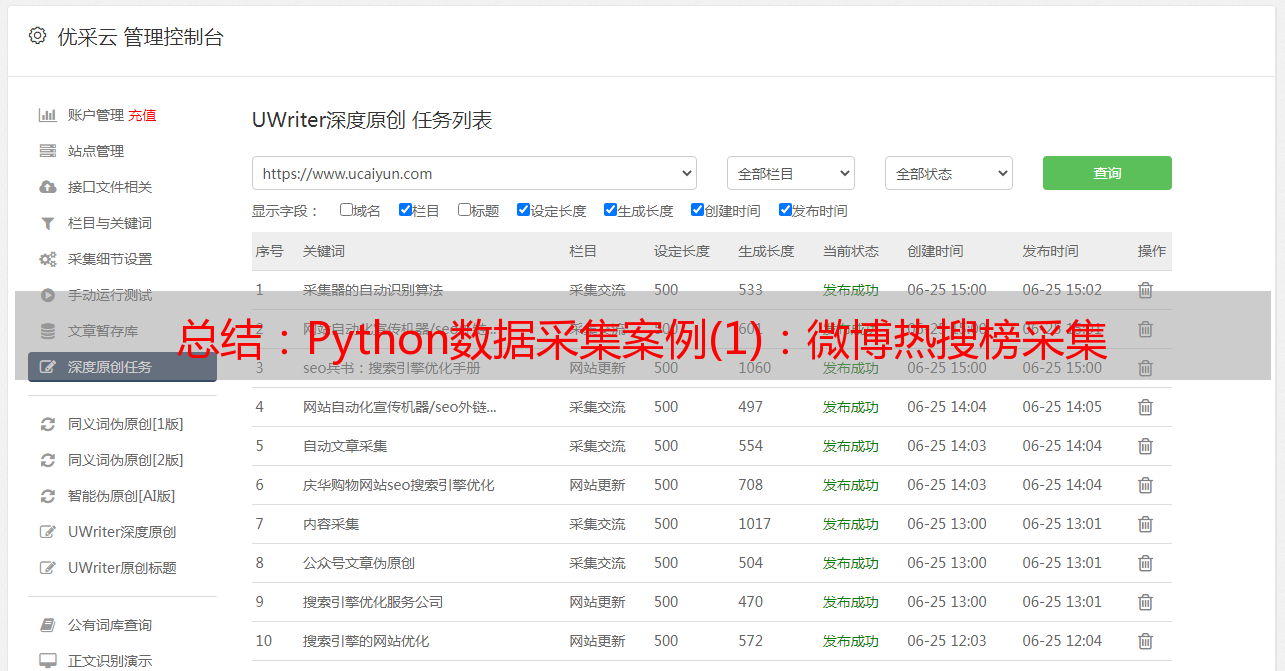This screenshot has width=1285, height=671.
Task: Click the 栏目与关键词 filter icon
Action: [x=47, y=223]
